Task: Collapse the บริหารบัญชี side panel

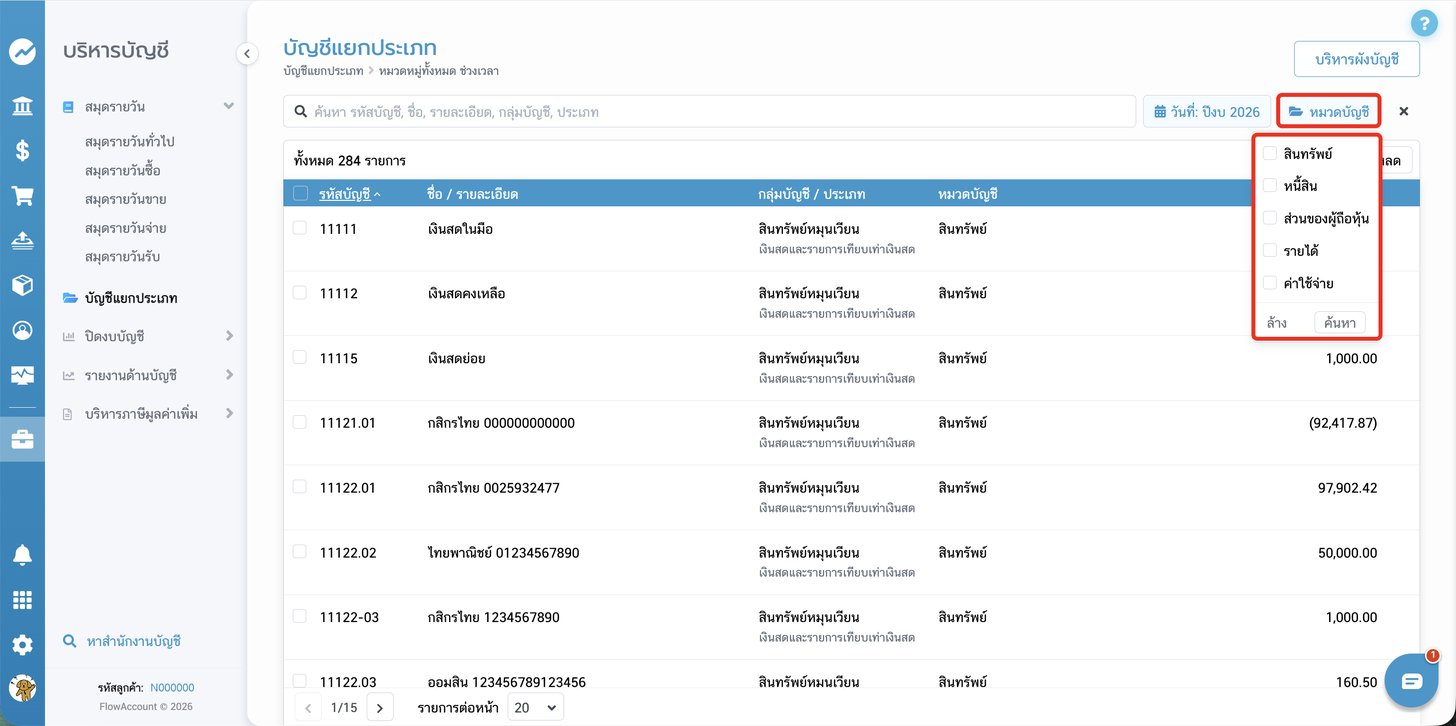Action: tap(247, 54)
